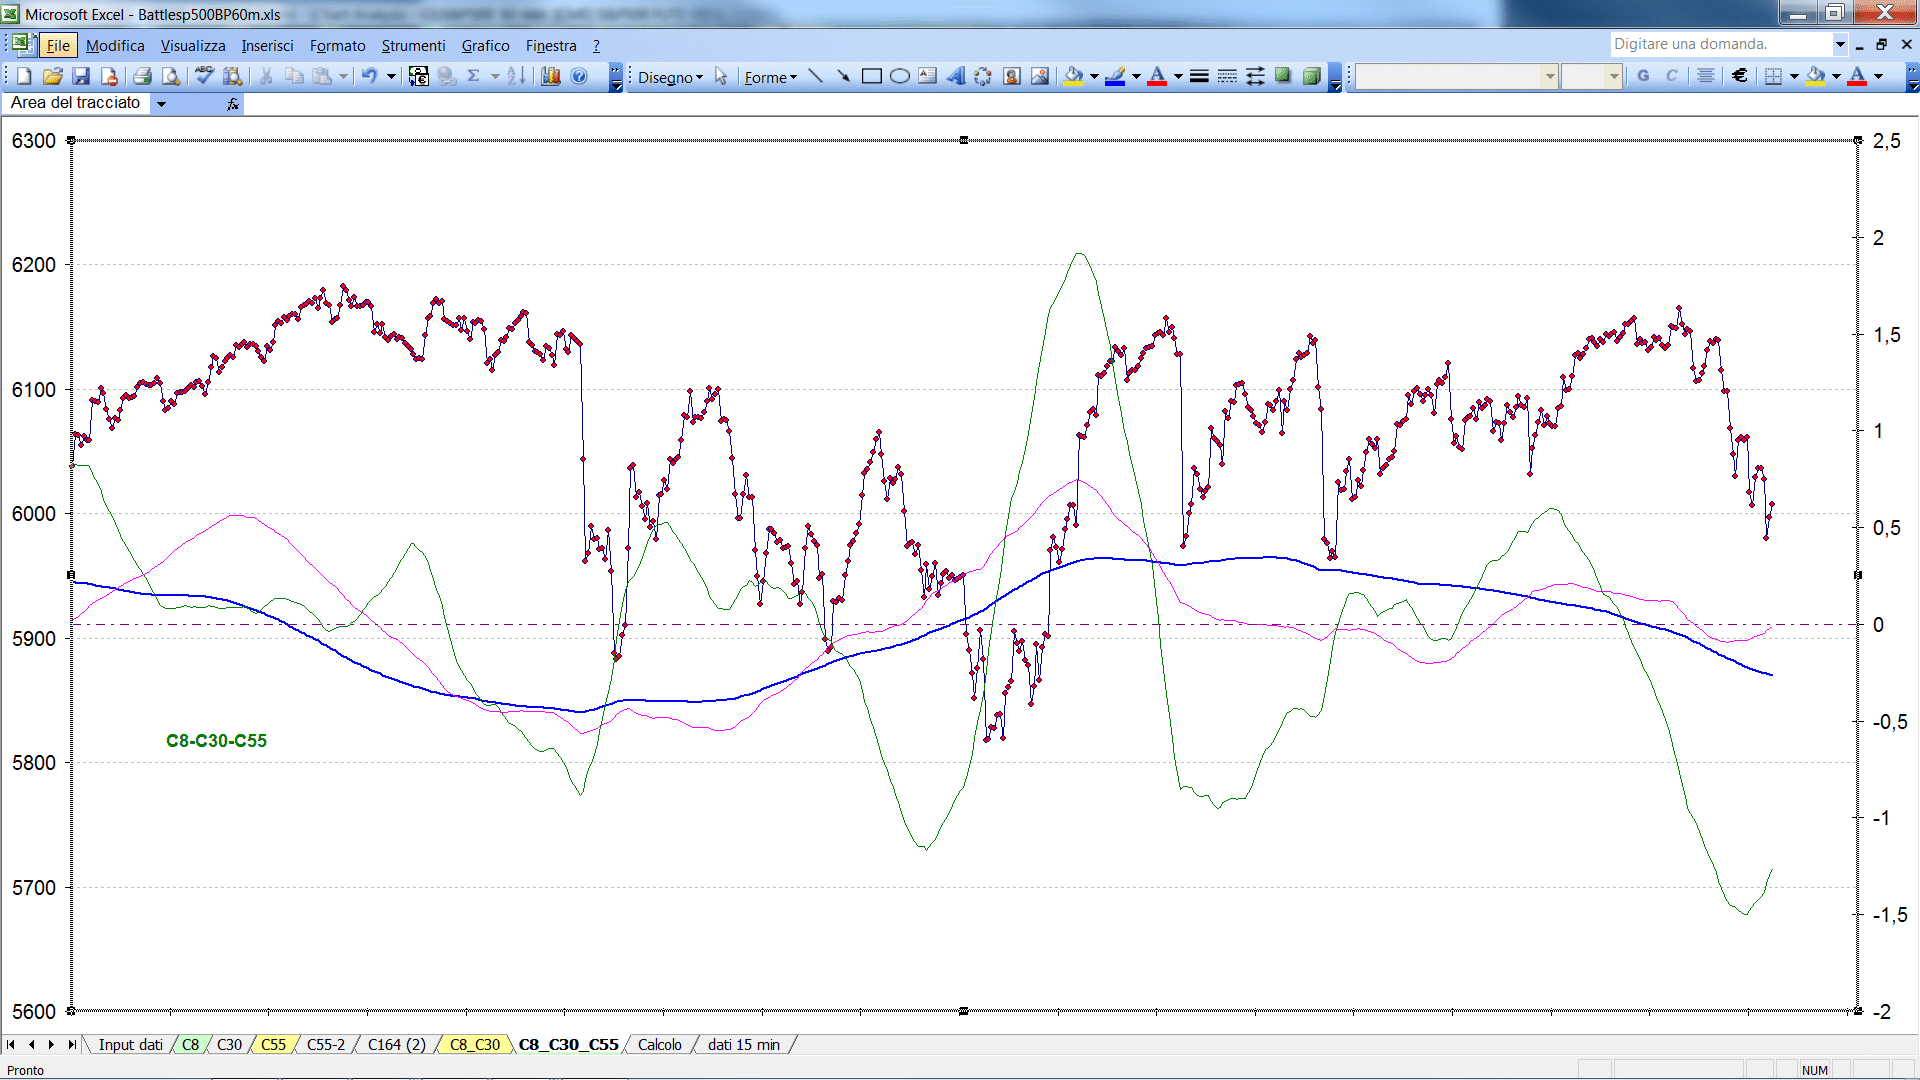The image size is (1920, 1080).
Task: Toggle center alignment button
Action: (1706, 76)
